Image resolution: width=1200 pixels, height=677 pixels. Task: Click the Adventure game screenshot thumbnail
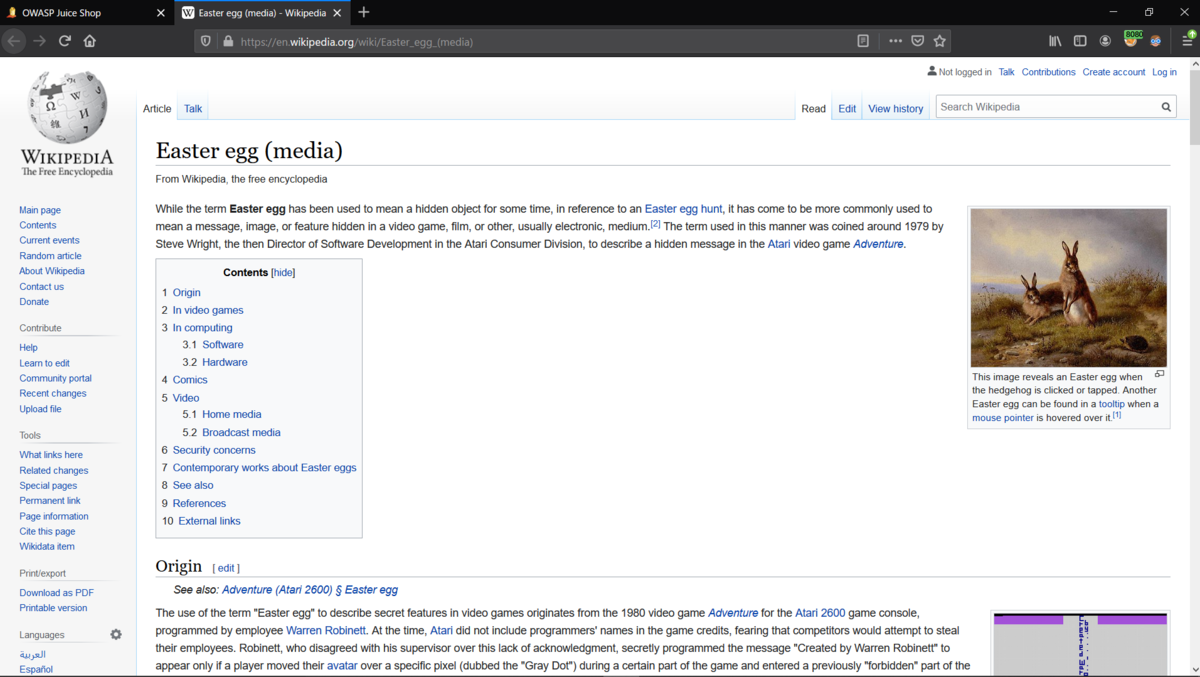[1080, 645]
